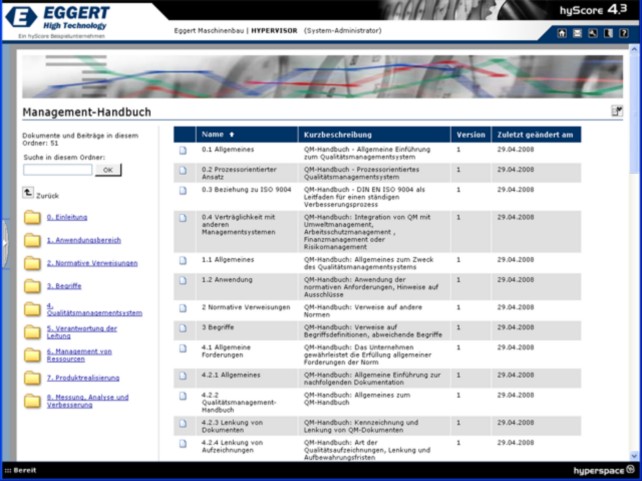Open the mail envelope icon
Screen dimensions: 642x481
(577, 33)
